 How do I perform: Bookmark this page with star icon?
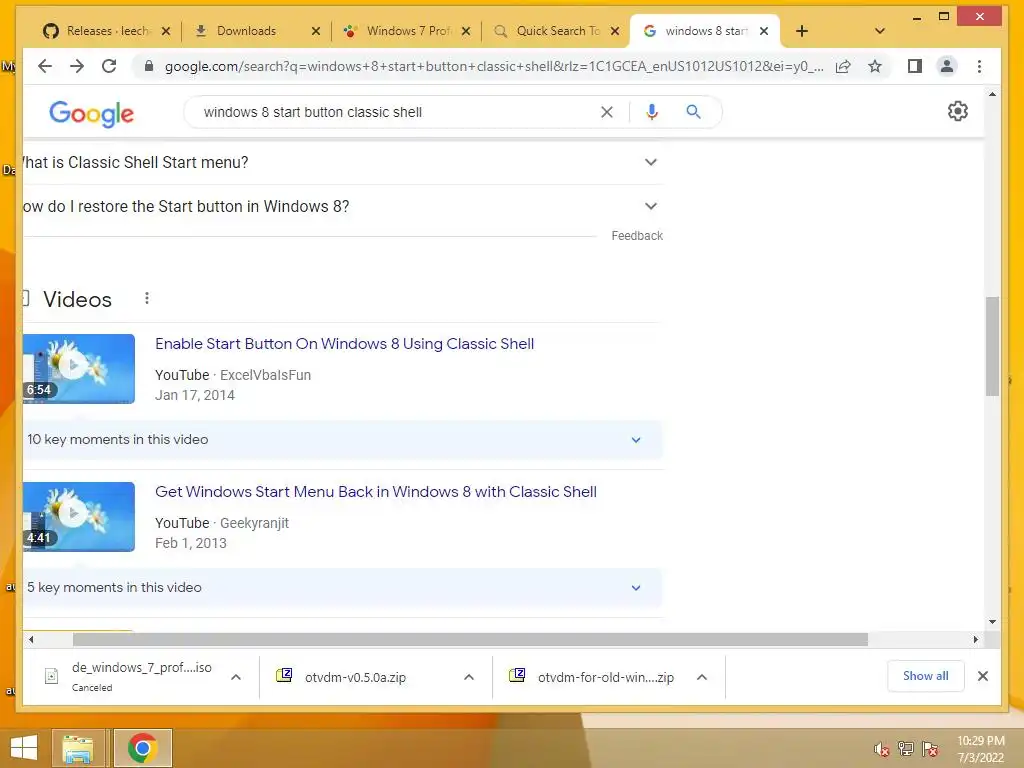point(875,66)
